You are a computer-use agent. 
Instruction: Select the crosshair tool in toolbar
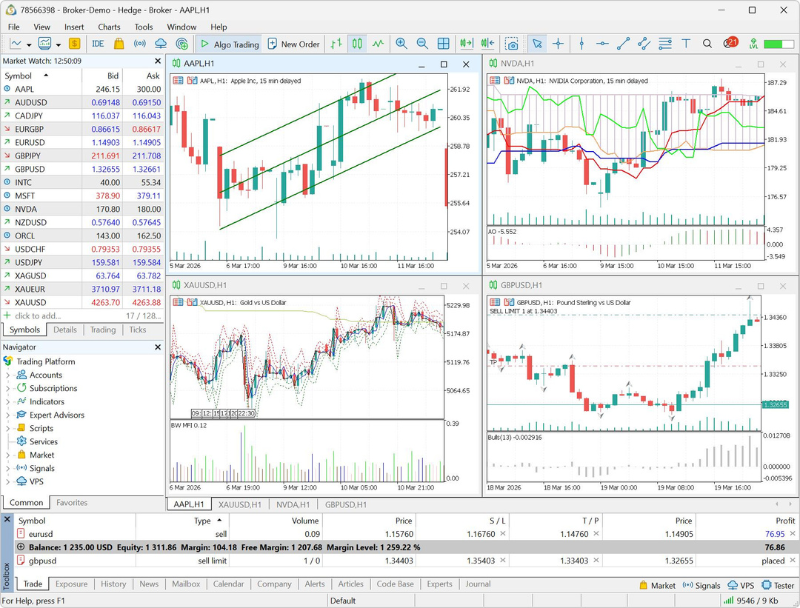click(558, 44)
